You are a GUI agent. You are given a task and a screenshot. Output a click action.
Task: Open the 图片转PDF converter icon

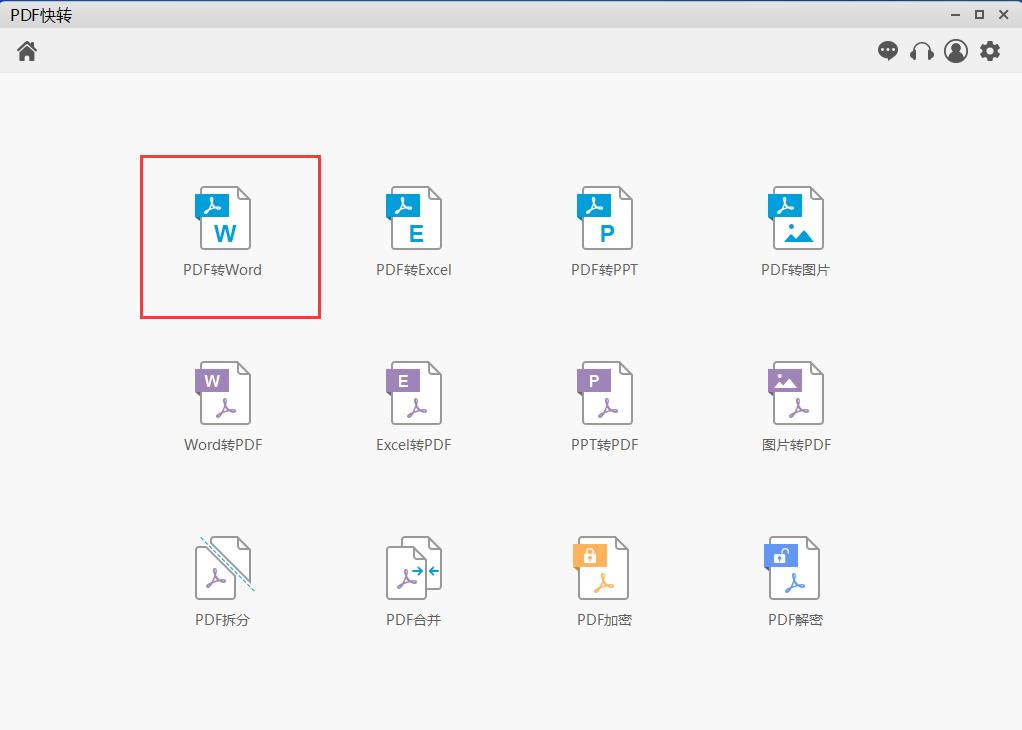point(796,393)
